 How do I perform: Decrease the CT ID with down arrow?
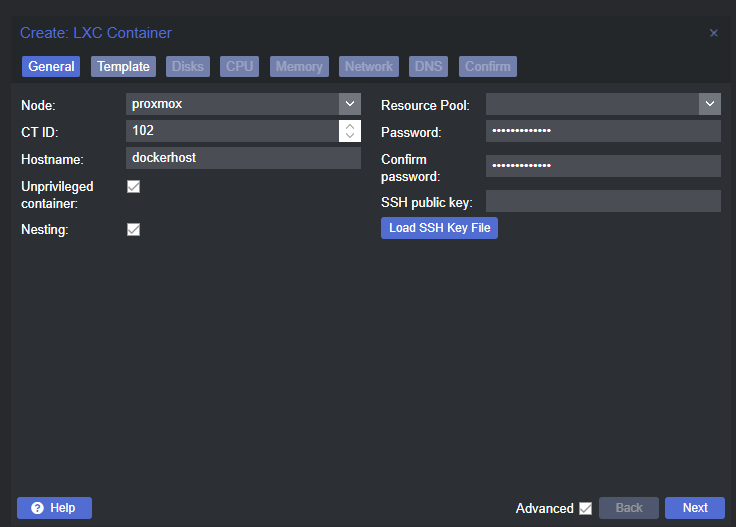tap(350, 136)
